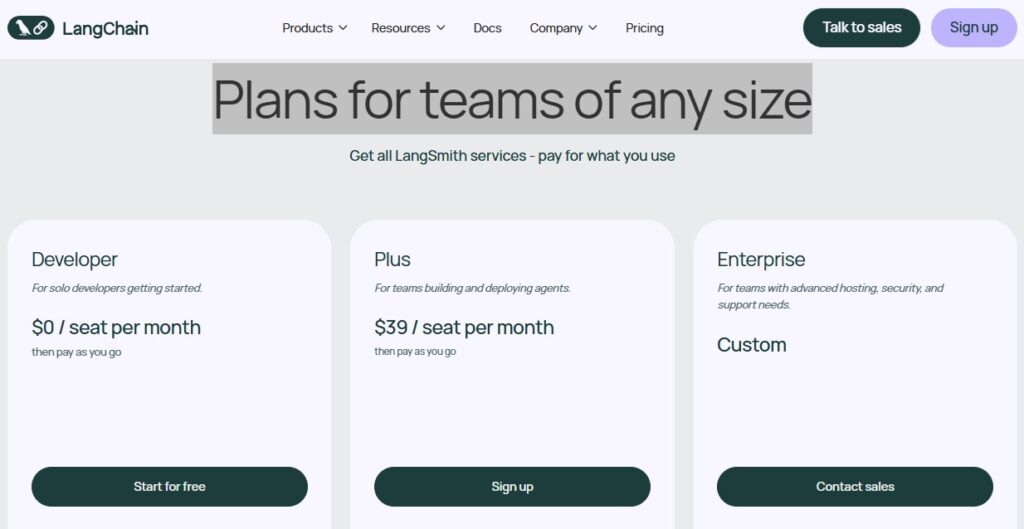Expand the Company chevron arrow
Viewport: 1024px width, 529px height.
pos(593,28)
